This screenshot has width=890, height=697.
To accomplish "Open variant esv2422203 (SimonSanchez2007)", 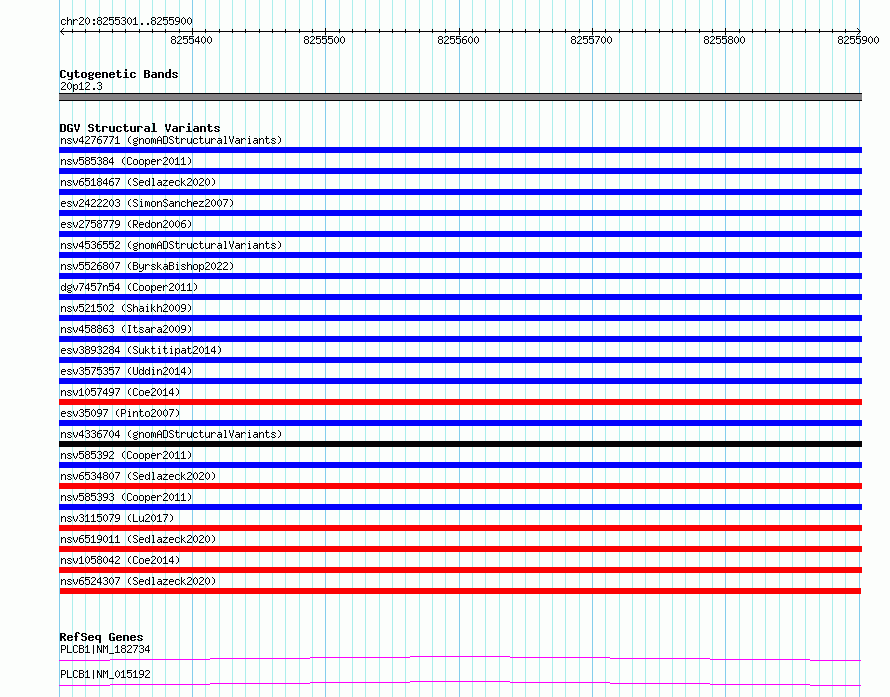I will coord(147,203).
